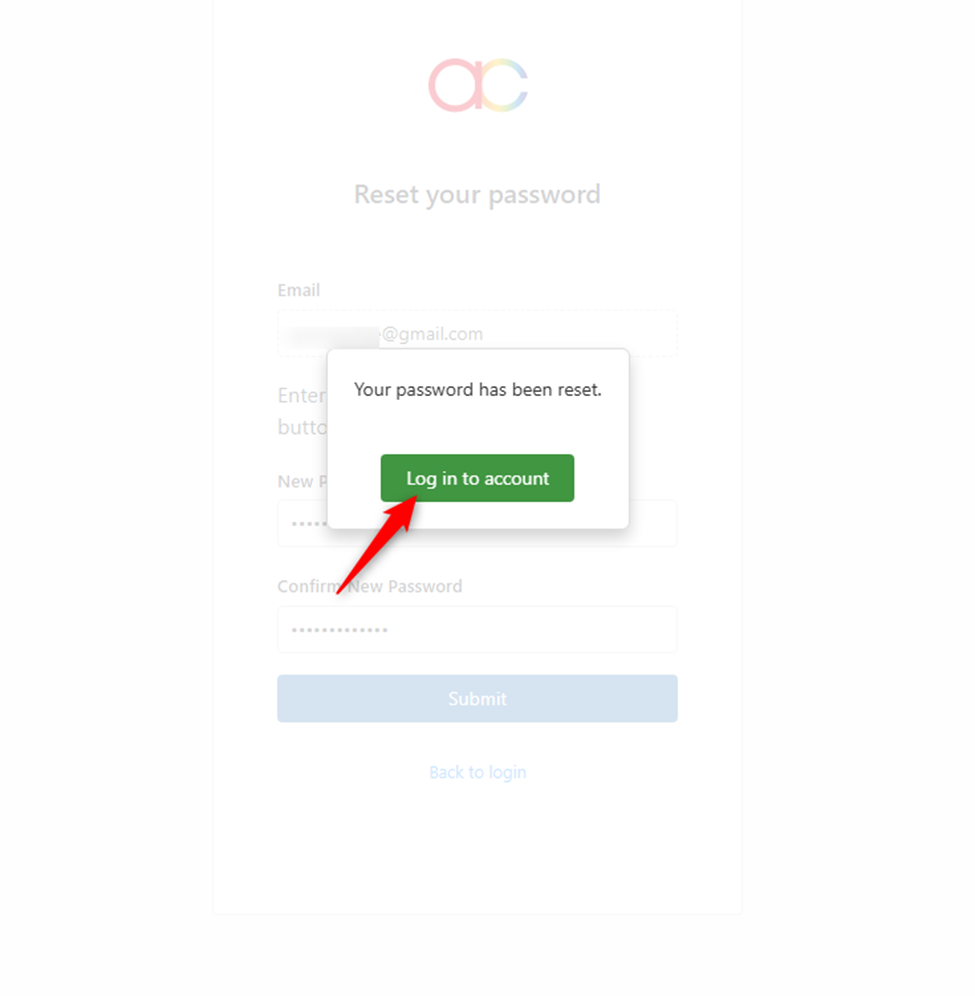
Task: Click the blurred email username portion
Action: (332, 334)
